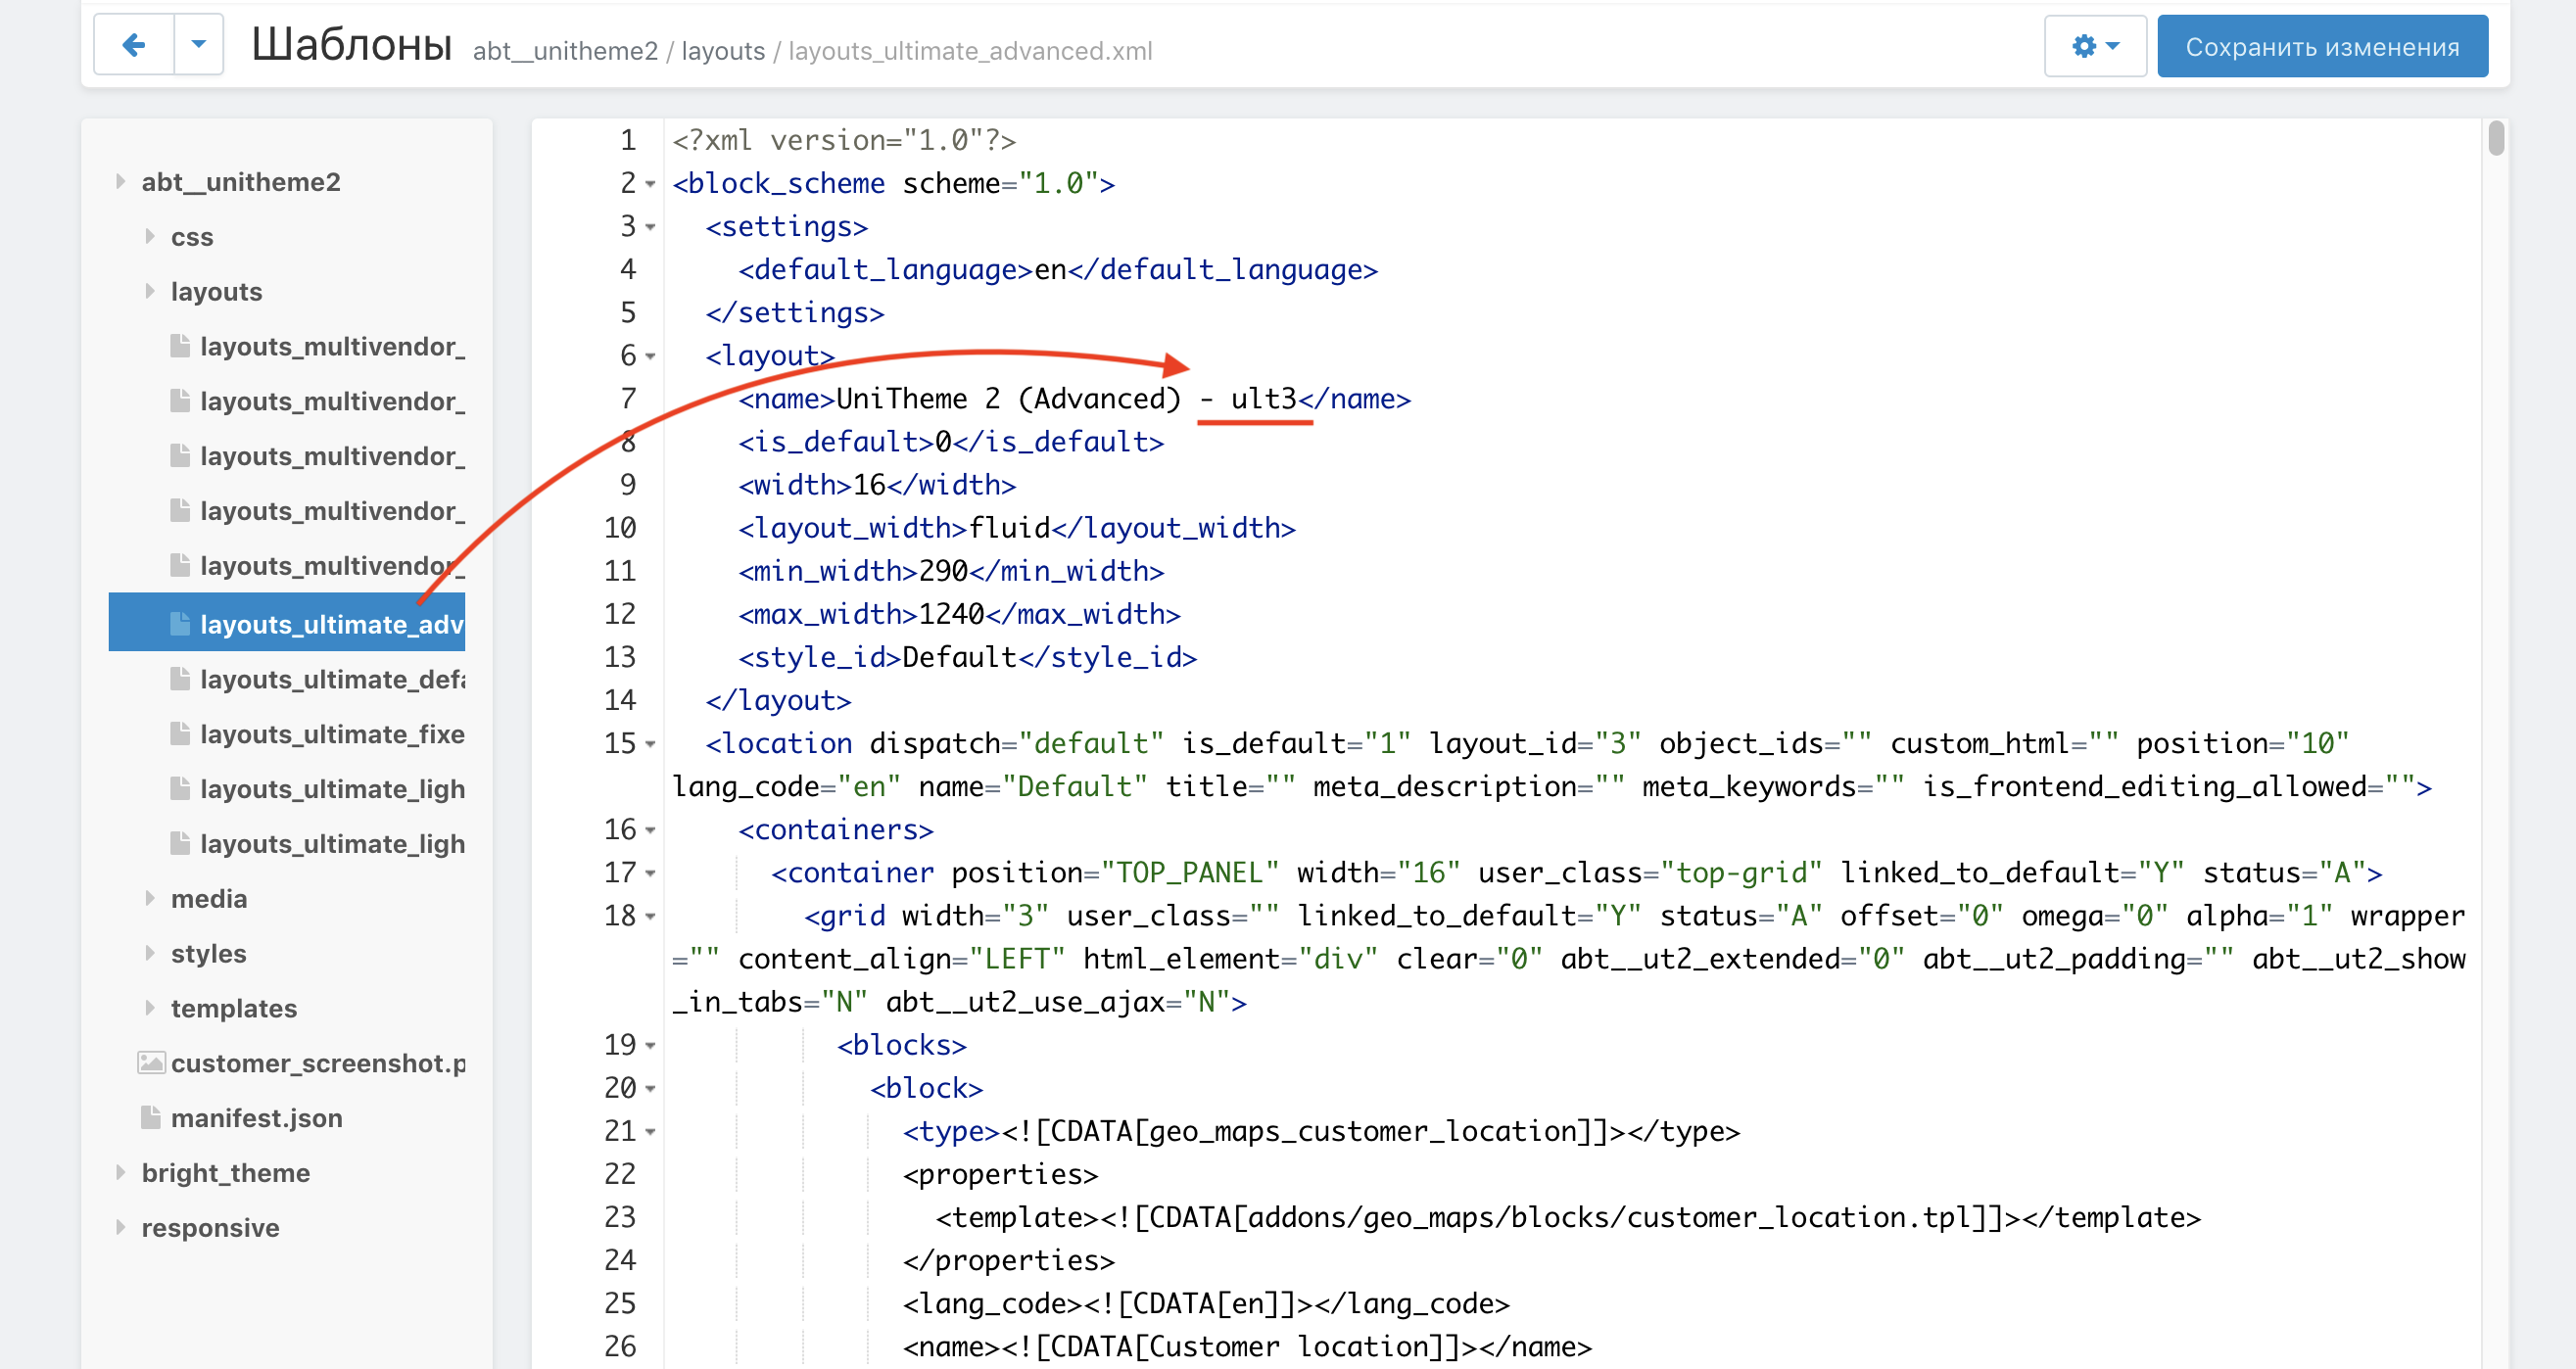
Task: Expand the bright_theme folder
Action: tap(120, 1172)
